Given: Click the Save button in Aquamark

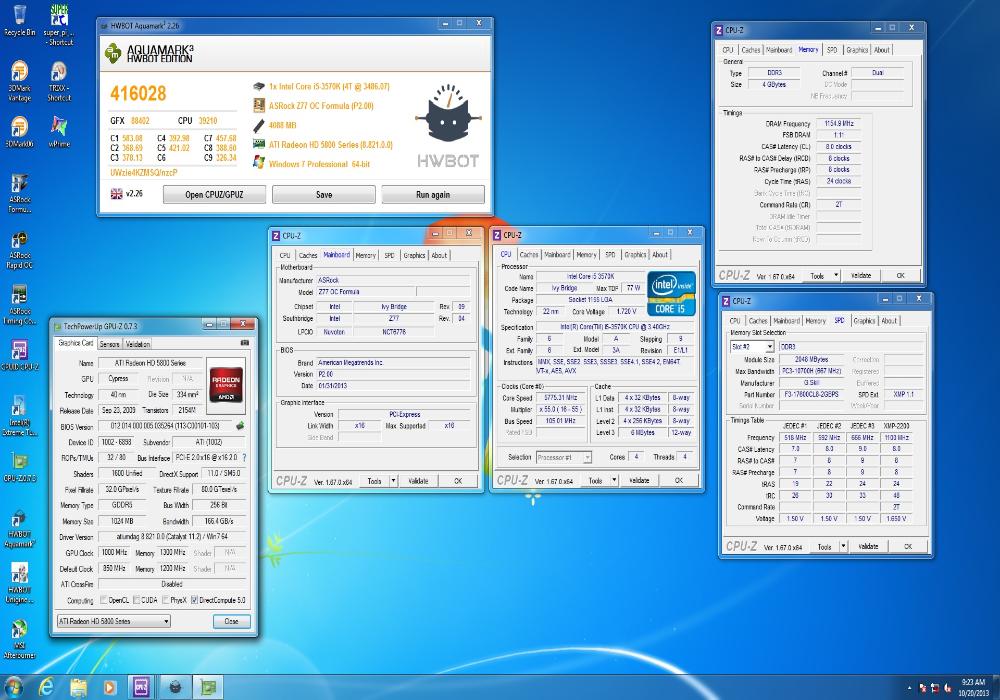Looking at the screenshot, I should click(324, 194).
